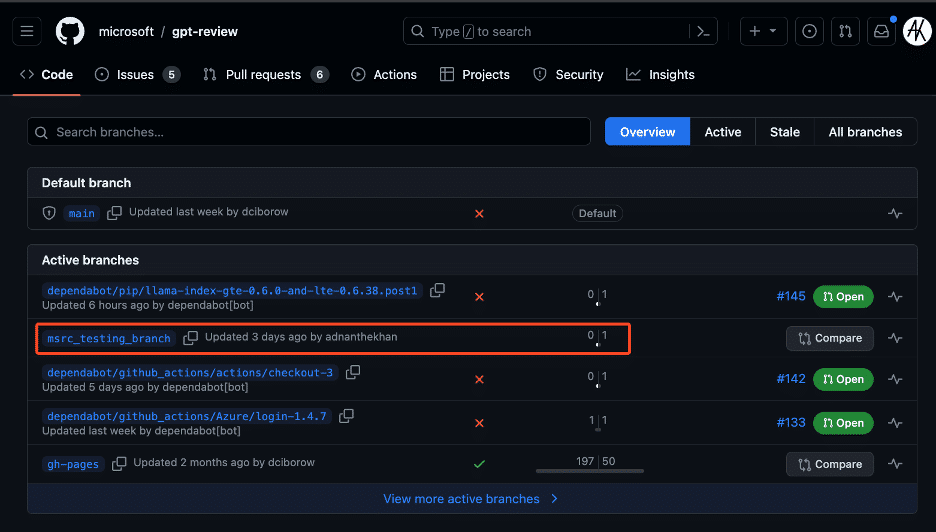The image size is (936, 532).
Task: Click Compare button for msrc_testing_branch
Action: tap(829, 338)
